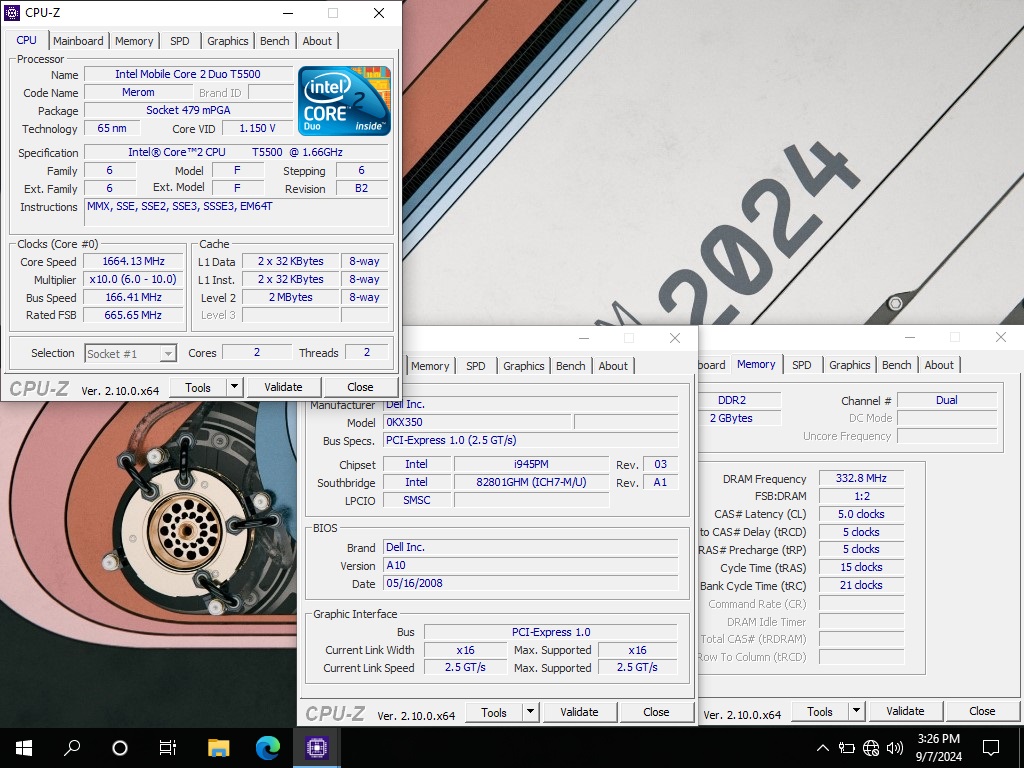Screen dimensions: 1024x768
Task: Switch to the Mainboard tab in CPU window
Action: click(78, 40)
